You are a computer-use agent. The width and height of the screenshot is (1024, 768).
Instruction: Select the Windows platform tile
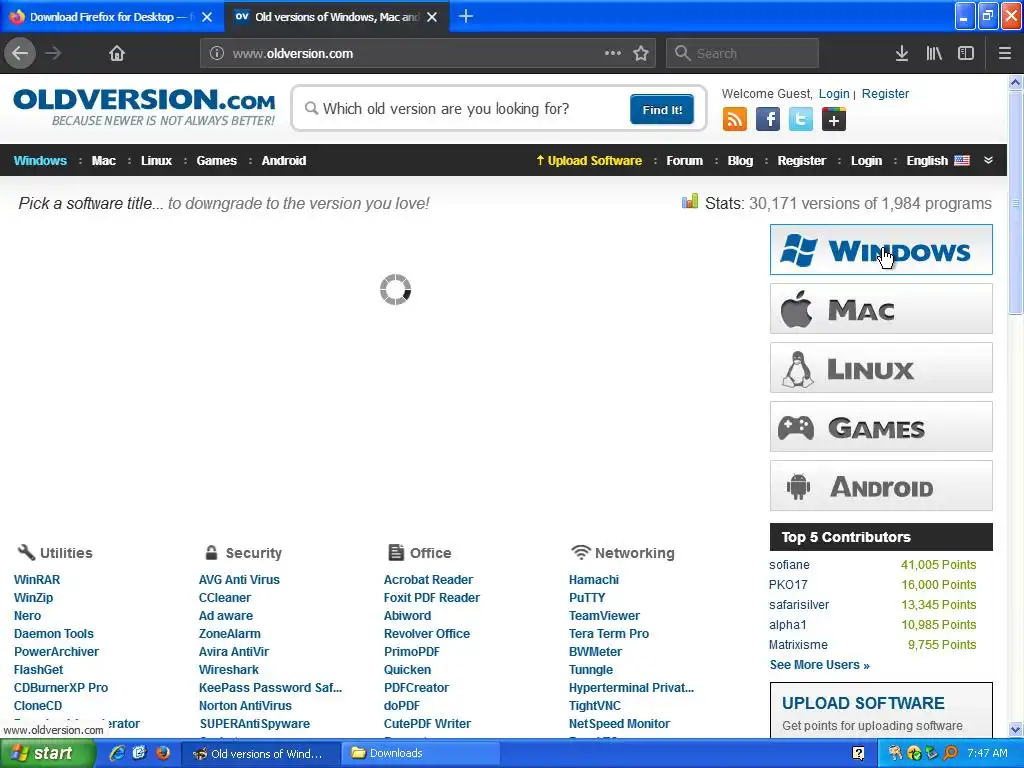881,249
